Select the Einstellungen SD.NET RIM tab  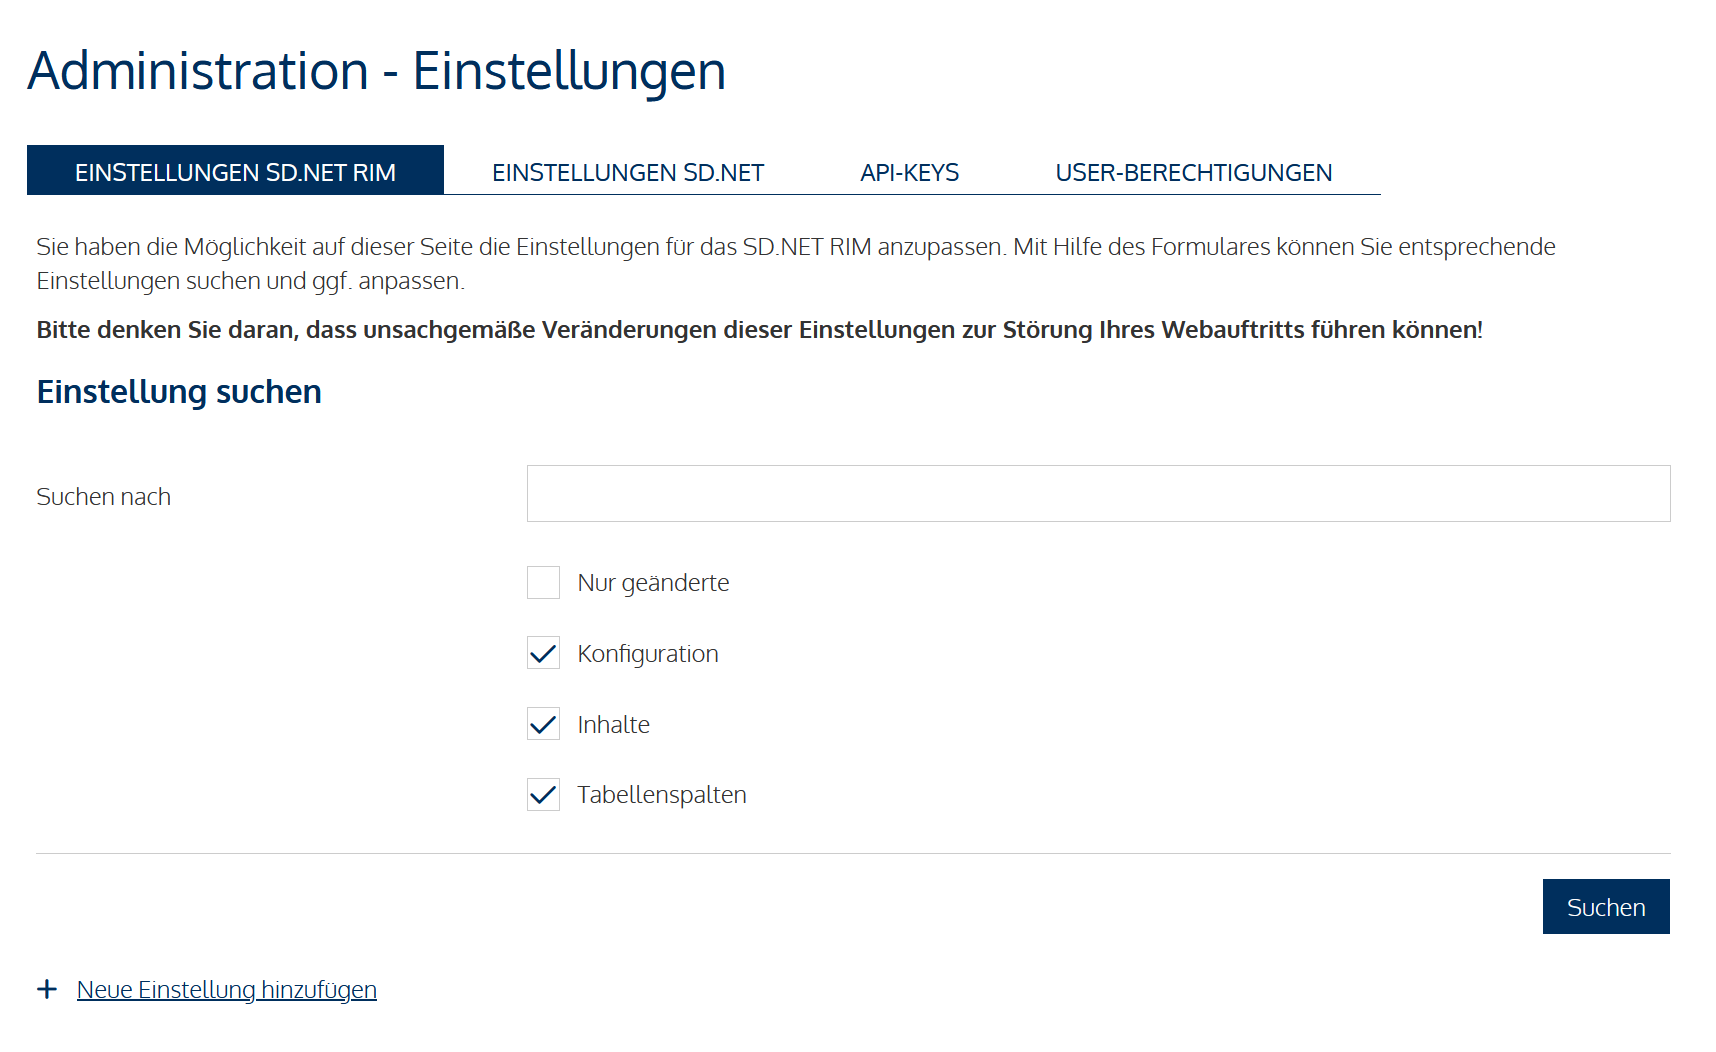tap(235, 172)
